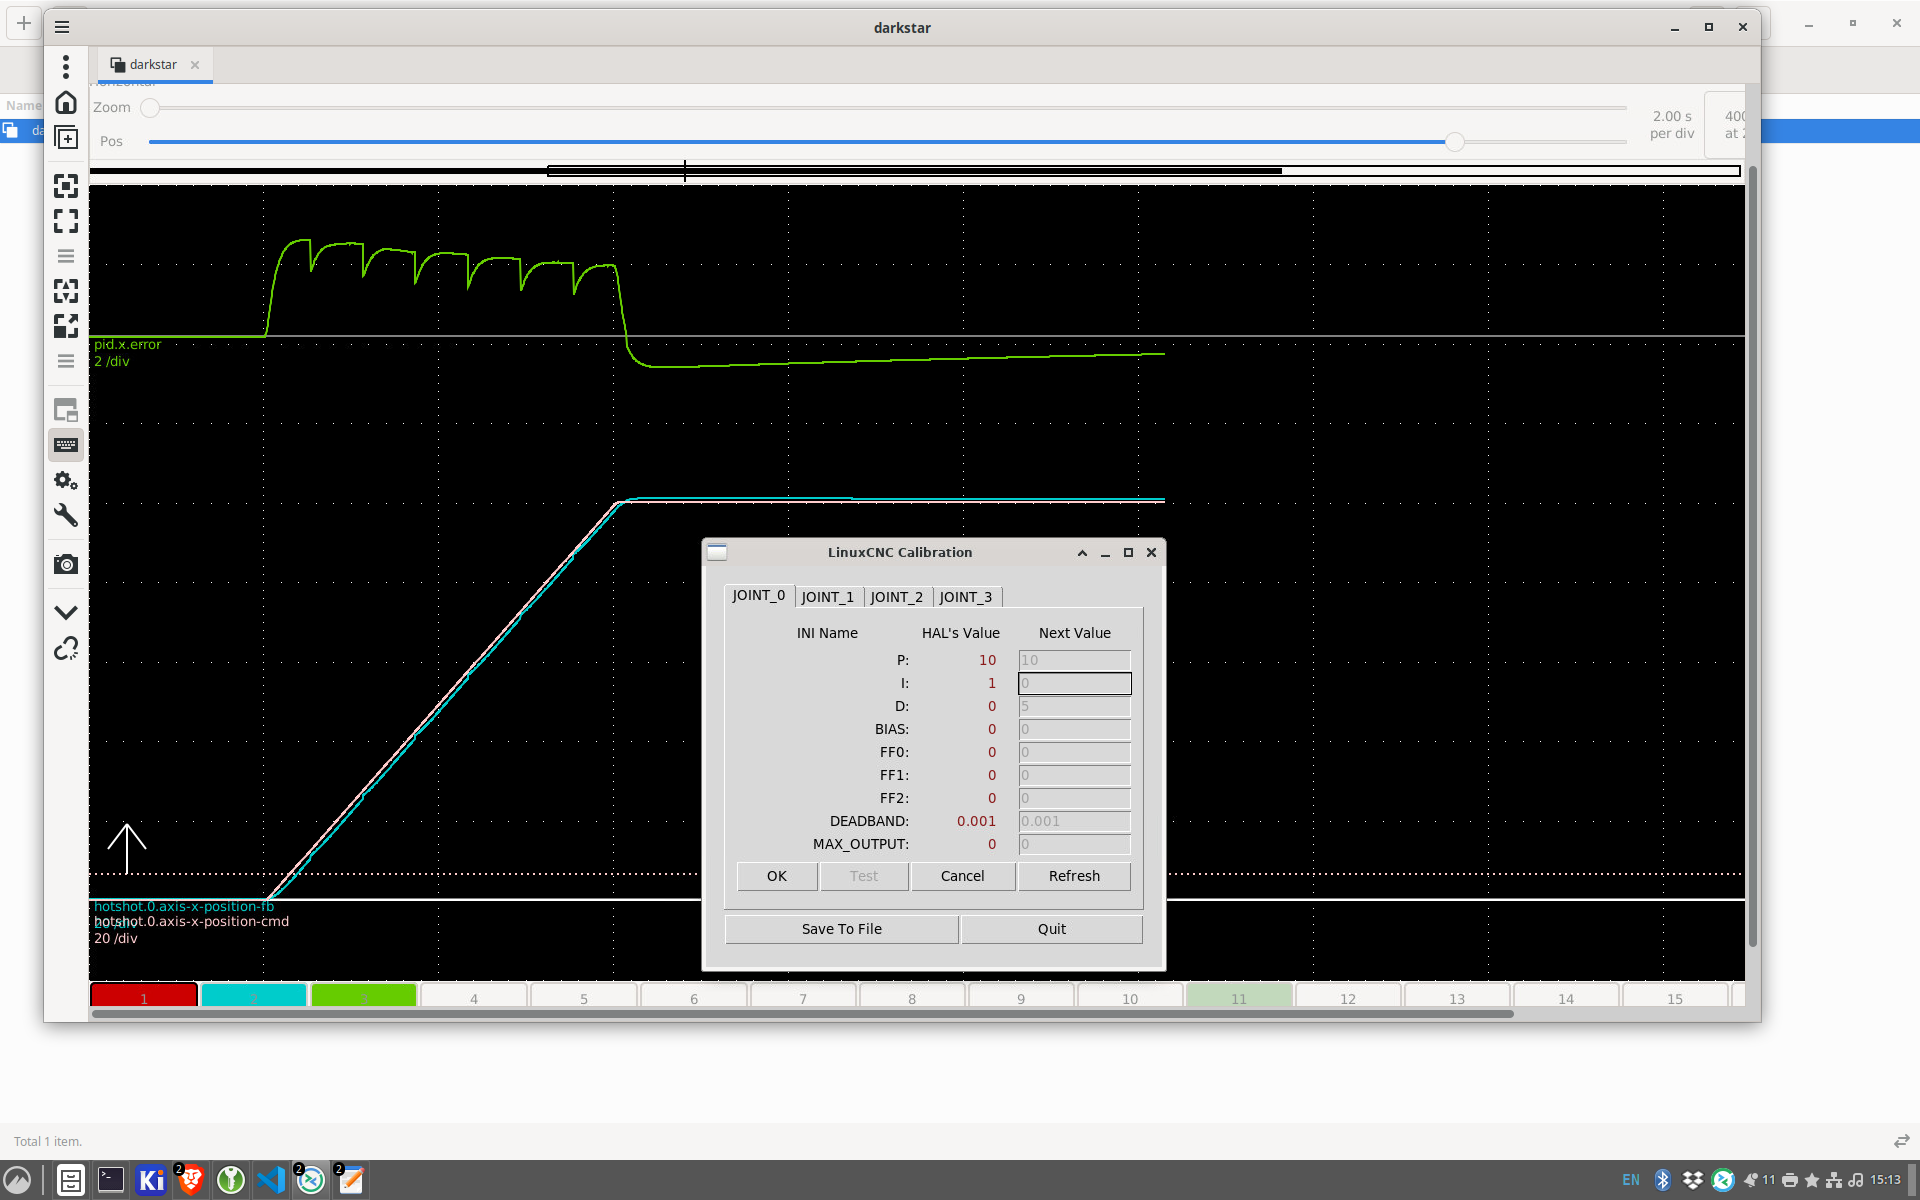Click the FF0 next value field

[x=1075, y=752]
